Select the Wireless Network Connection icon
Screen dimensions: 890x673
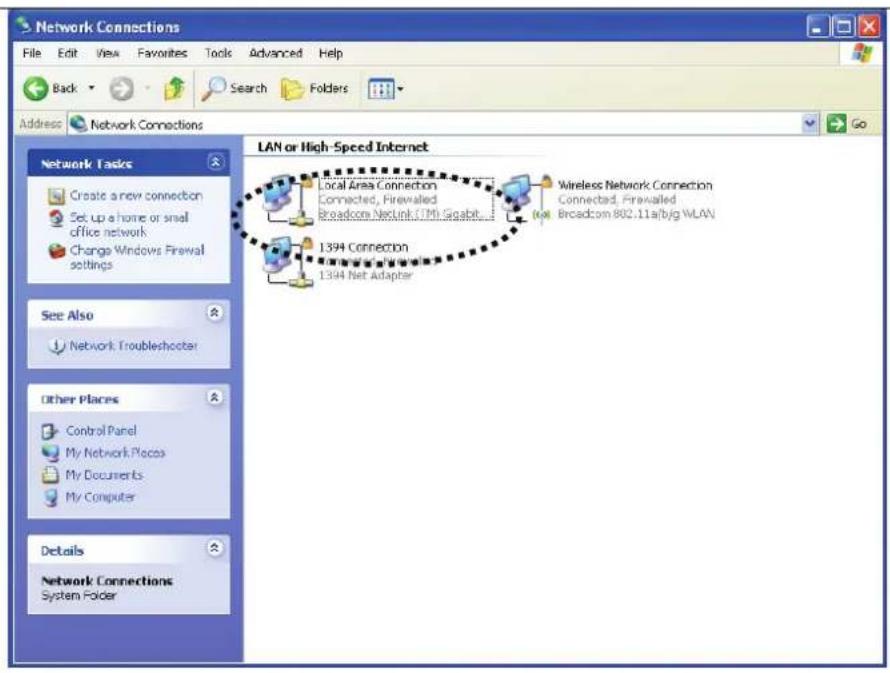pos(527,200)
